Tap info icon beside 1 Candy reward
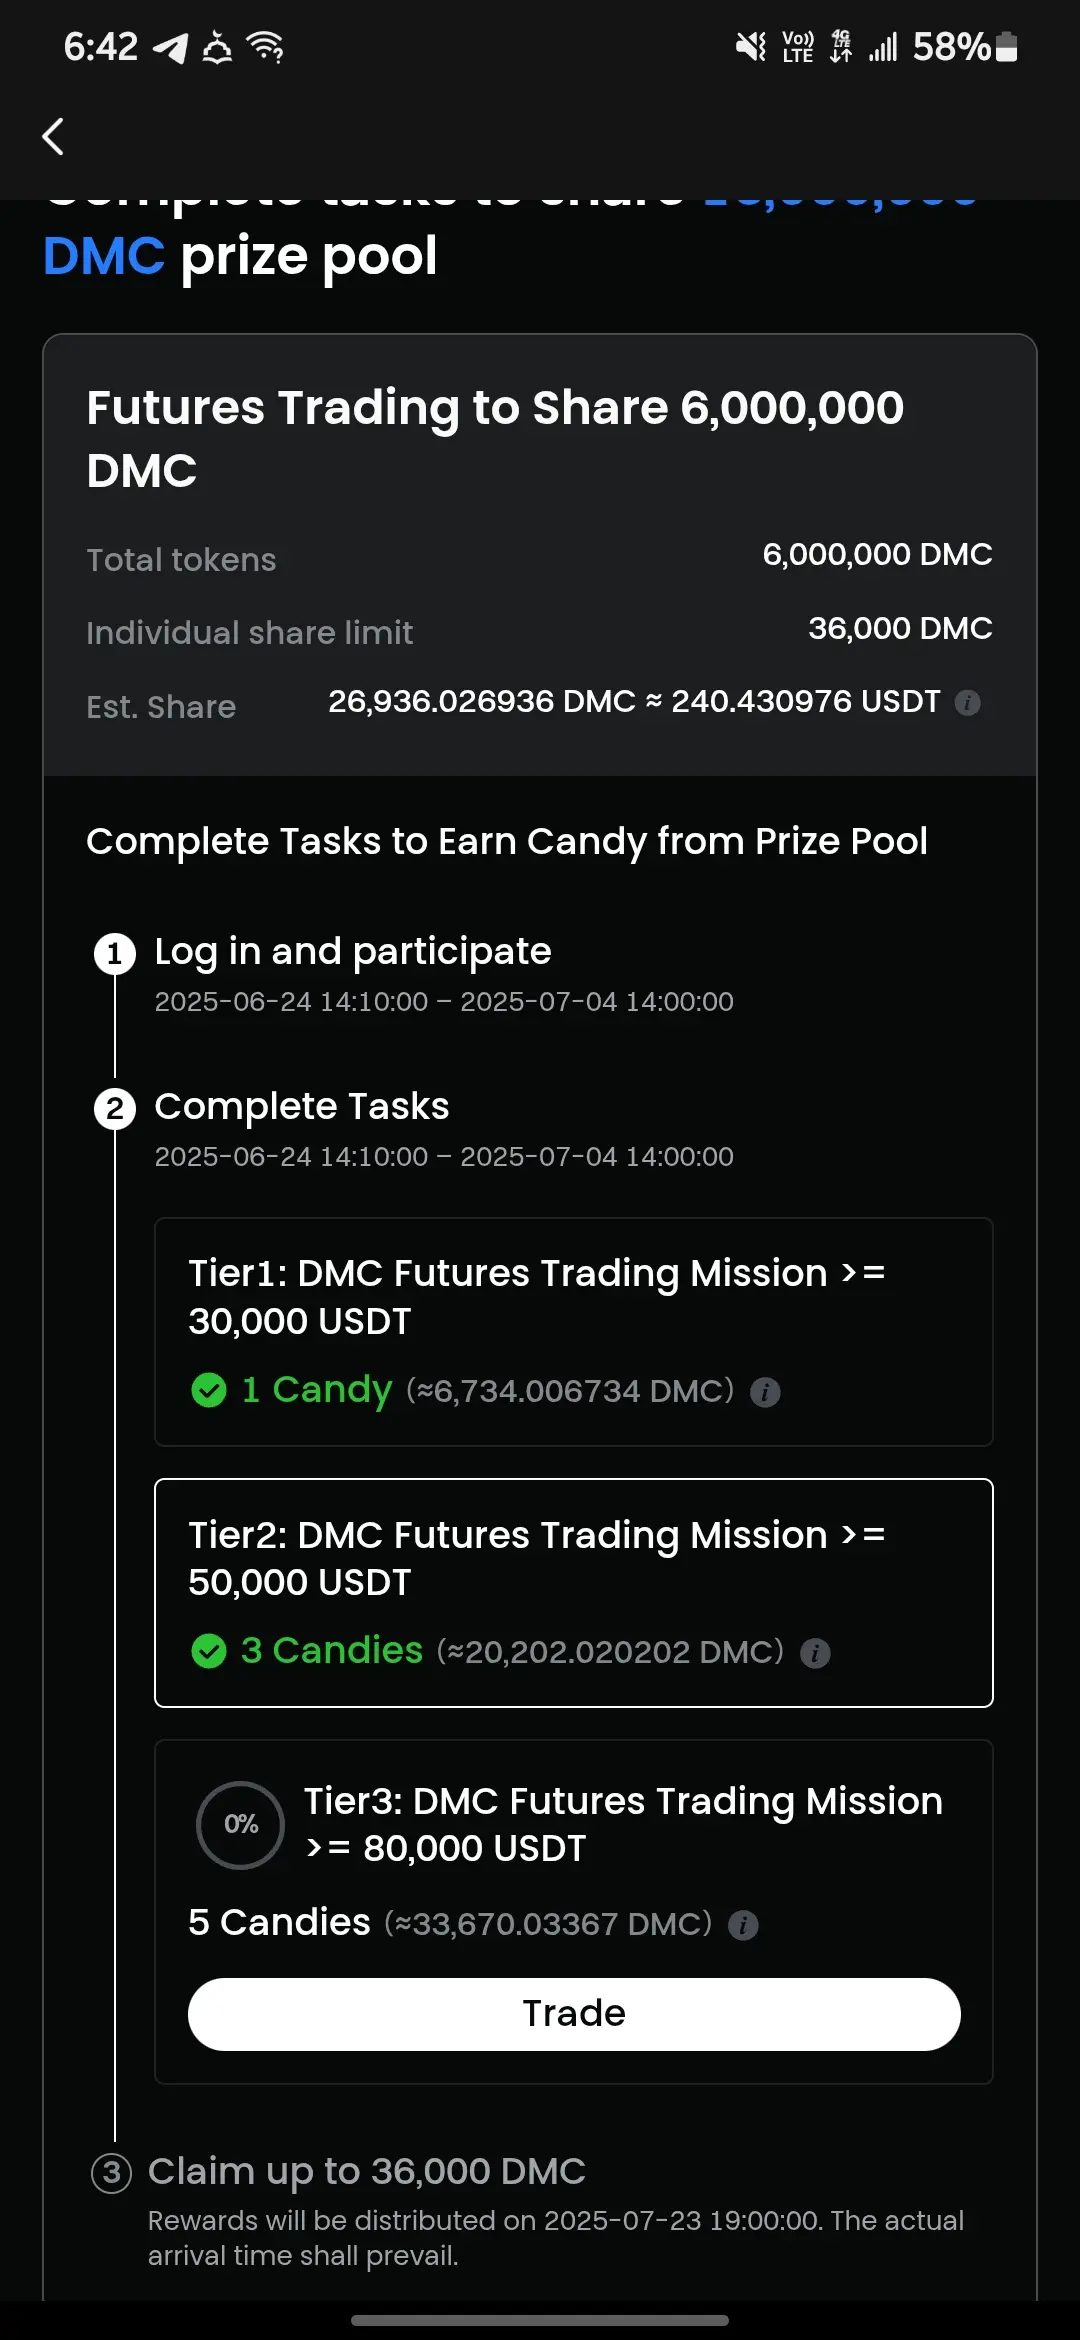1080x2340 pixels. [x=765, y=1392]
